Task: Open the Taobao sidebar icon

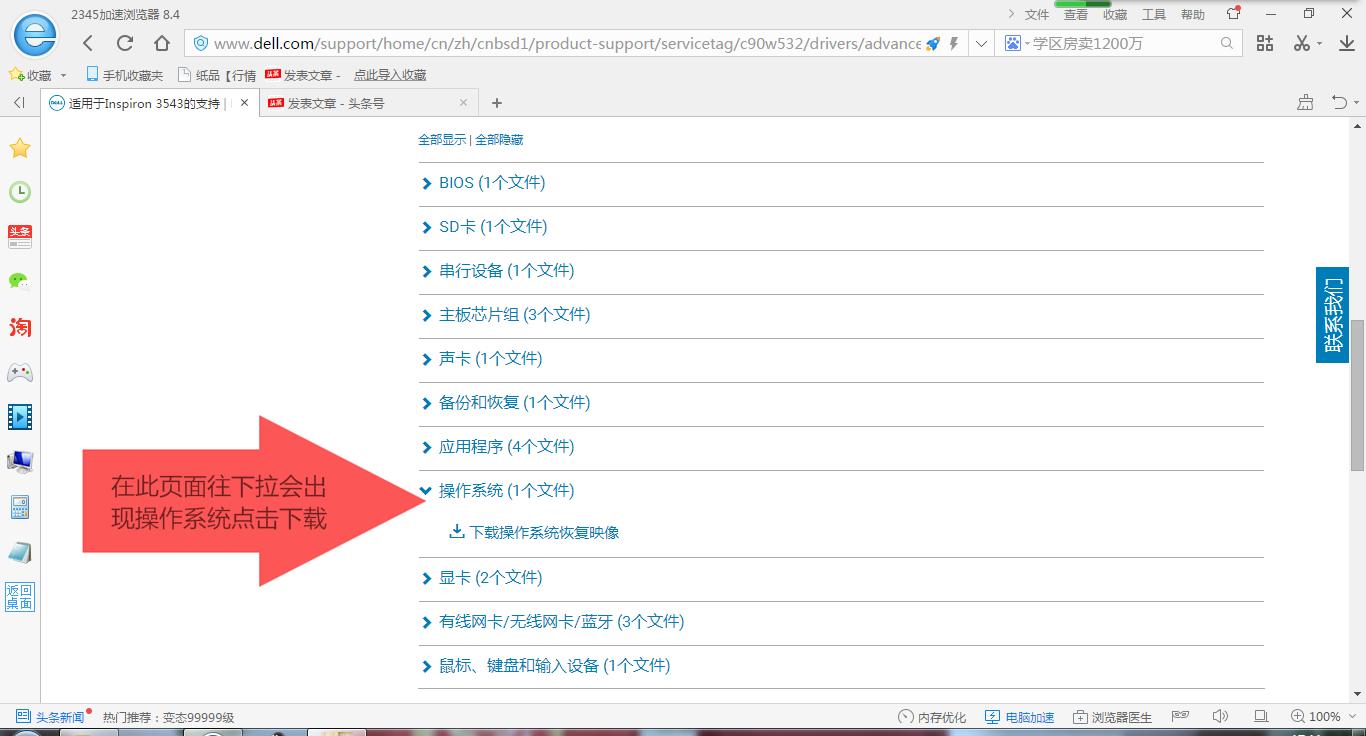Action: (x=20, y=327)
